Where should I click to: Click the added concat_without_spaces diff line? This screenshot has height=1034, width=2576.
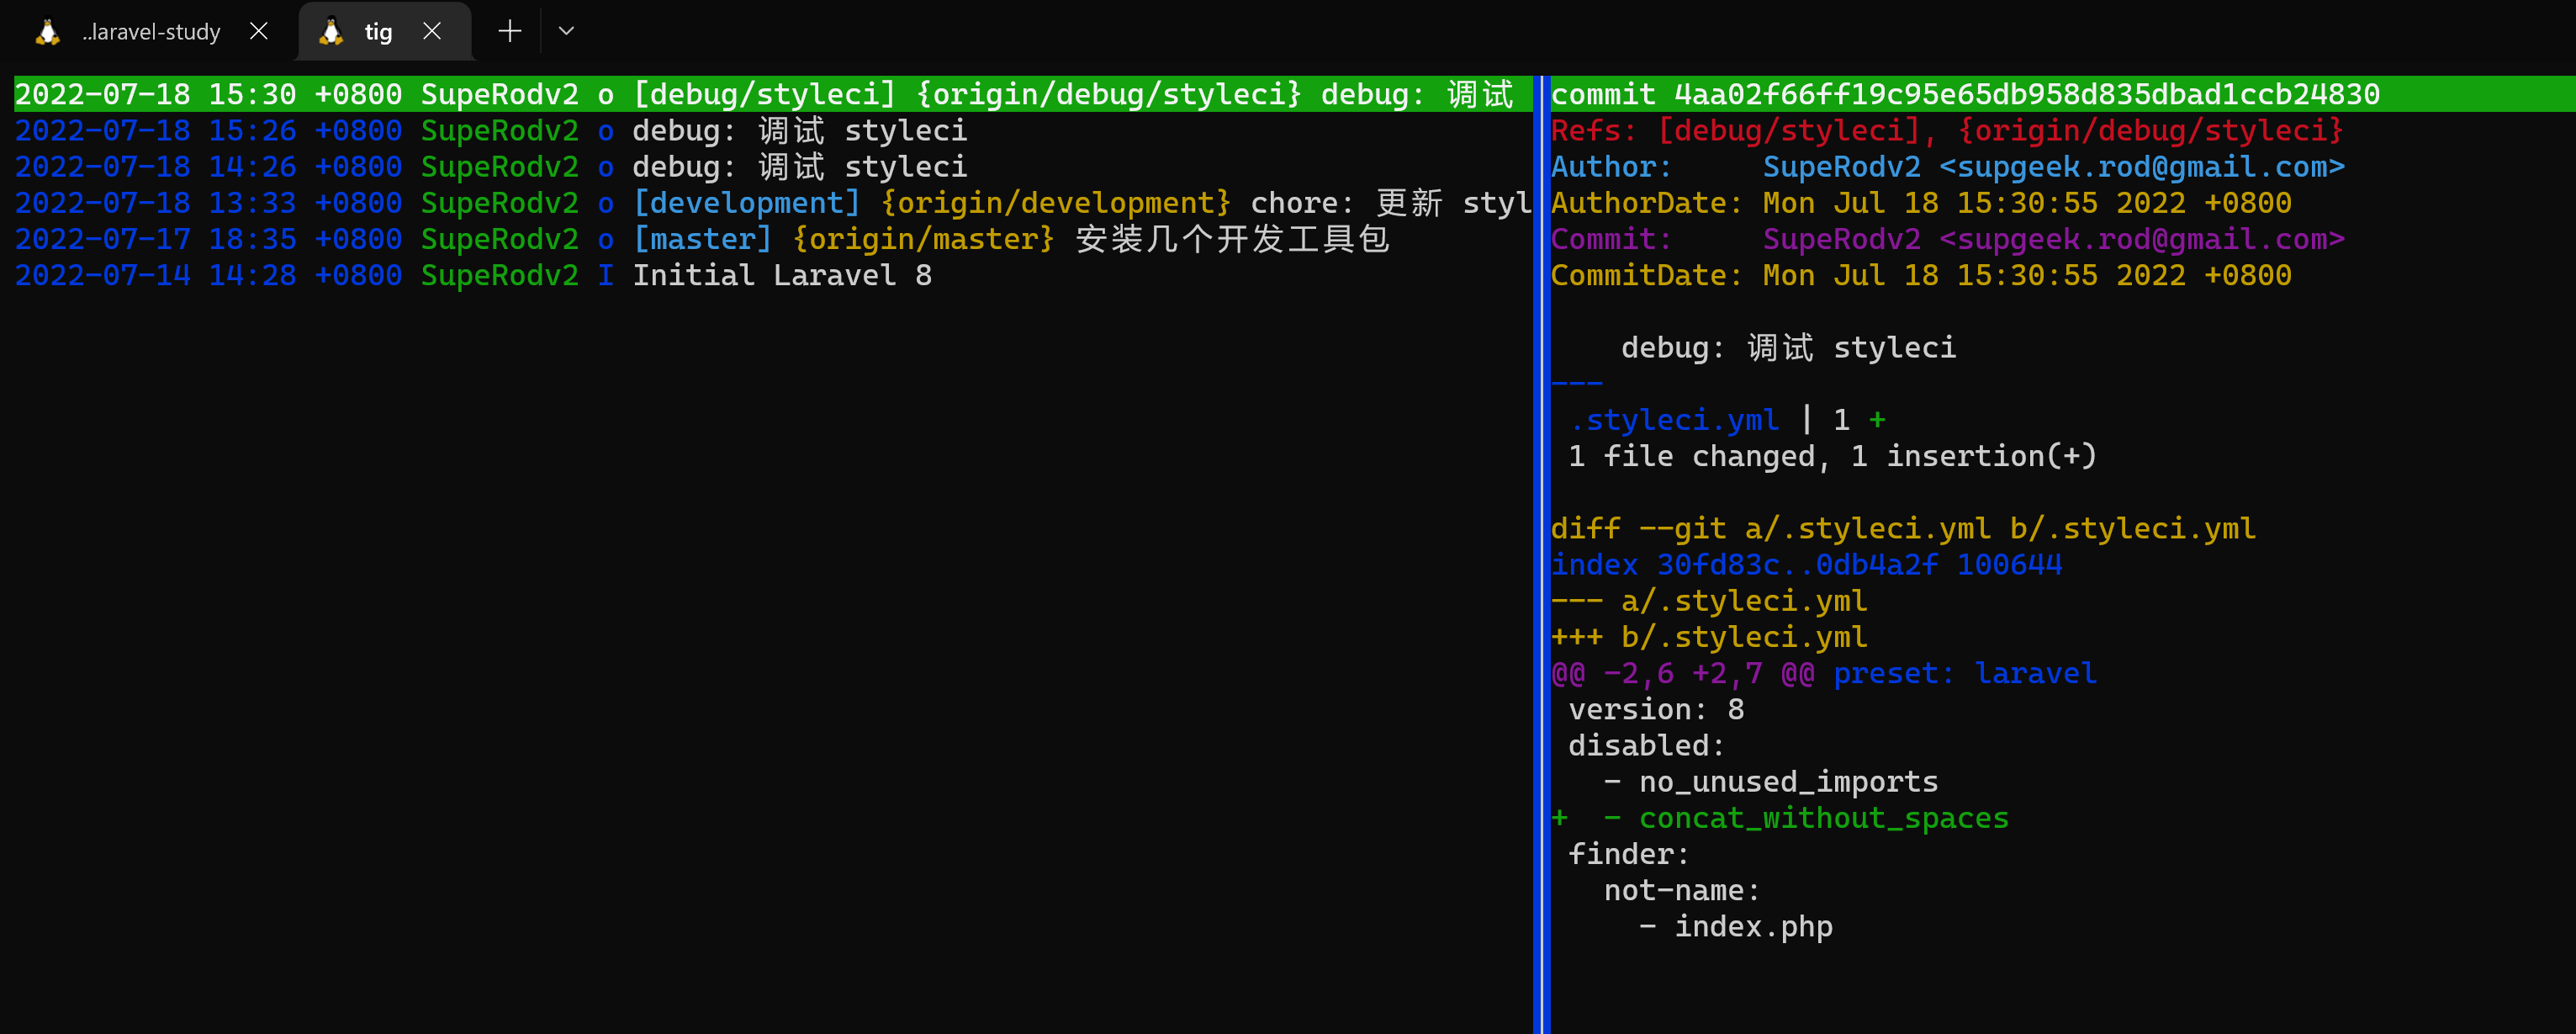point(1822,818)
